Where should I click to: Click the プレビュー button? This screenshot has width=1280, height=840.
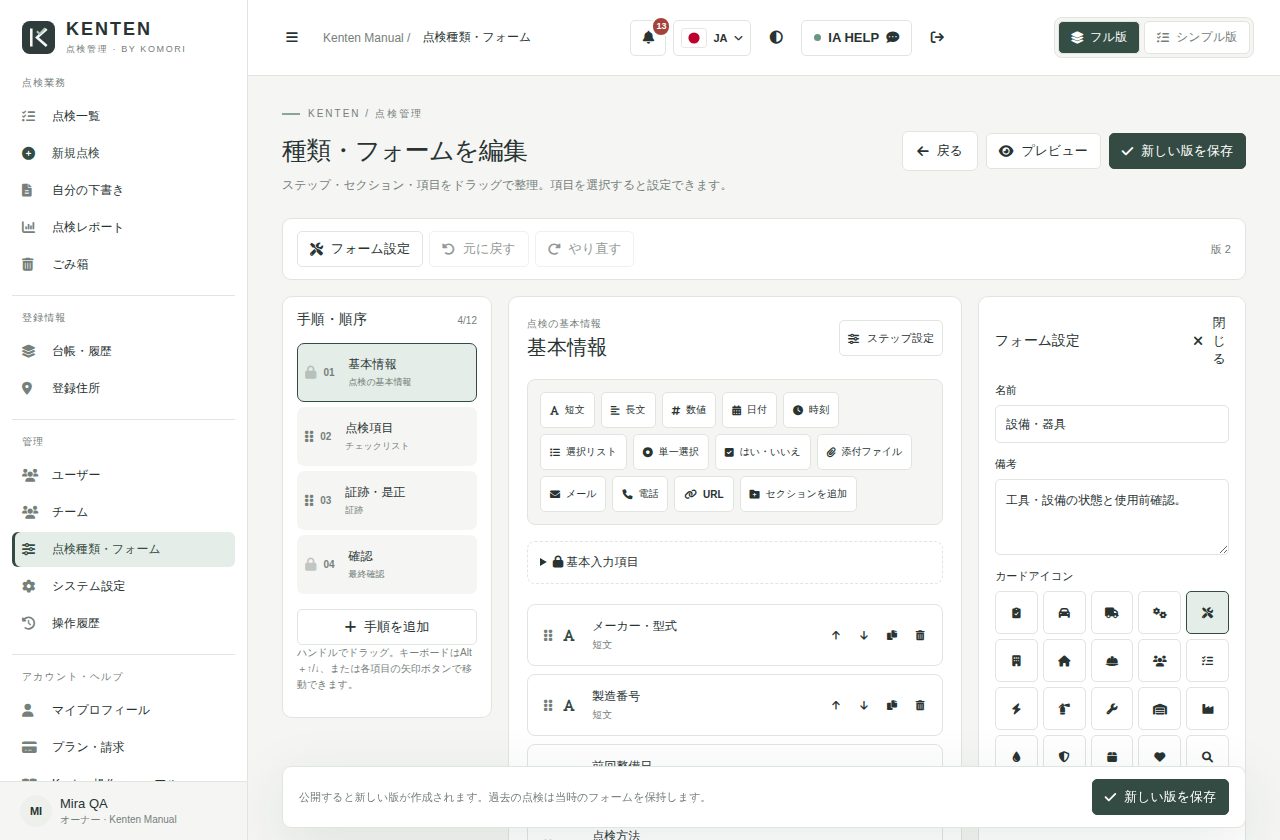pos(1043,151)
